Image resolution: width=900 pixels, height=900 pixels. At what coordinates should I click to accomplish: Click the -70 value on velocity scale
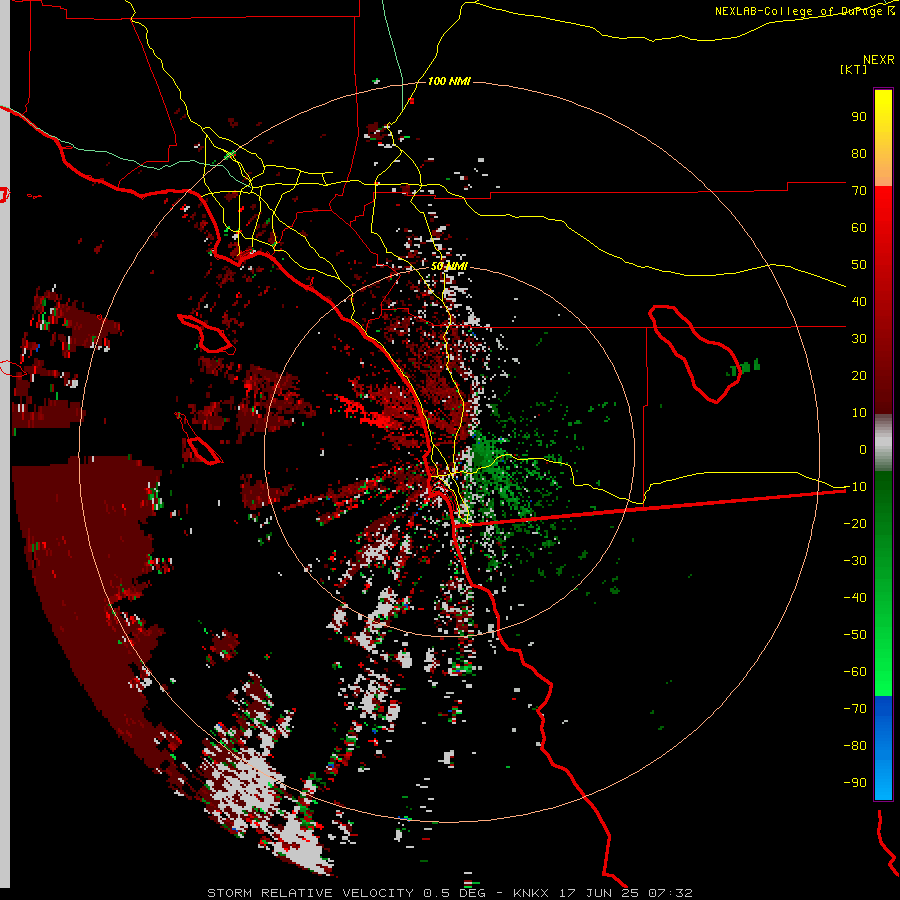pyautogui.click(x=855, y=709)
